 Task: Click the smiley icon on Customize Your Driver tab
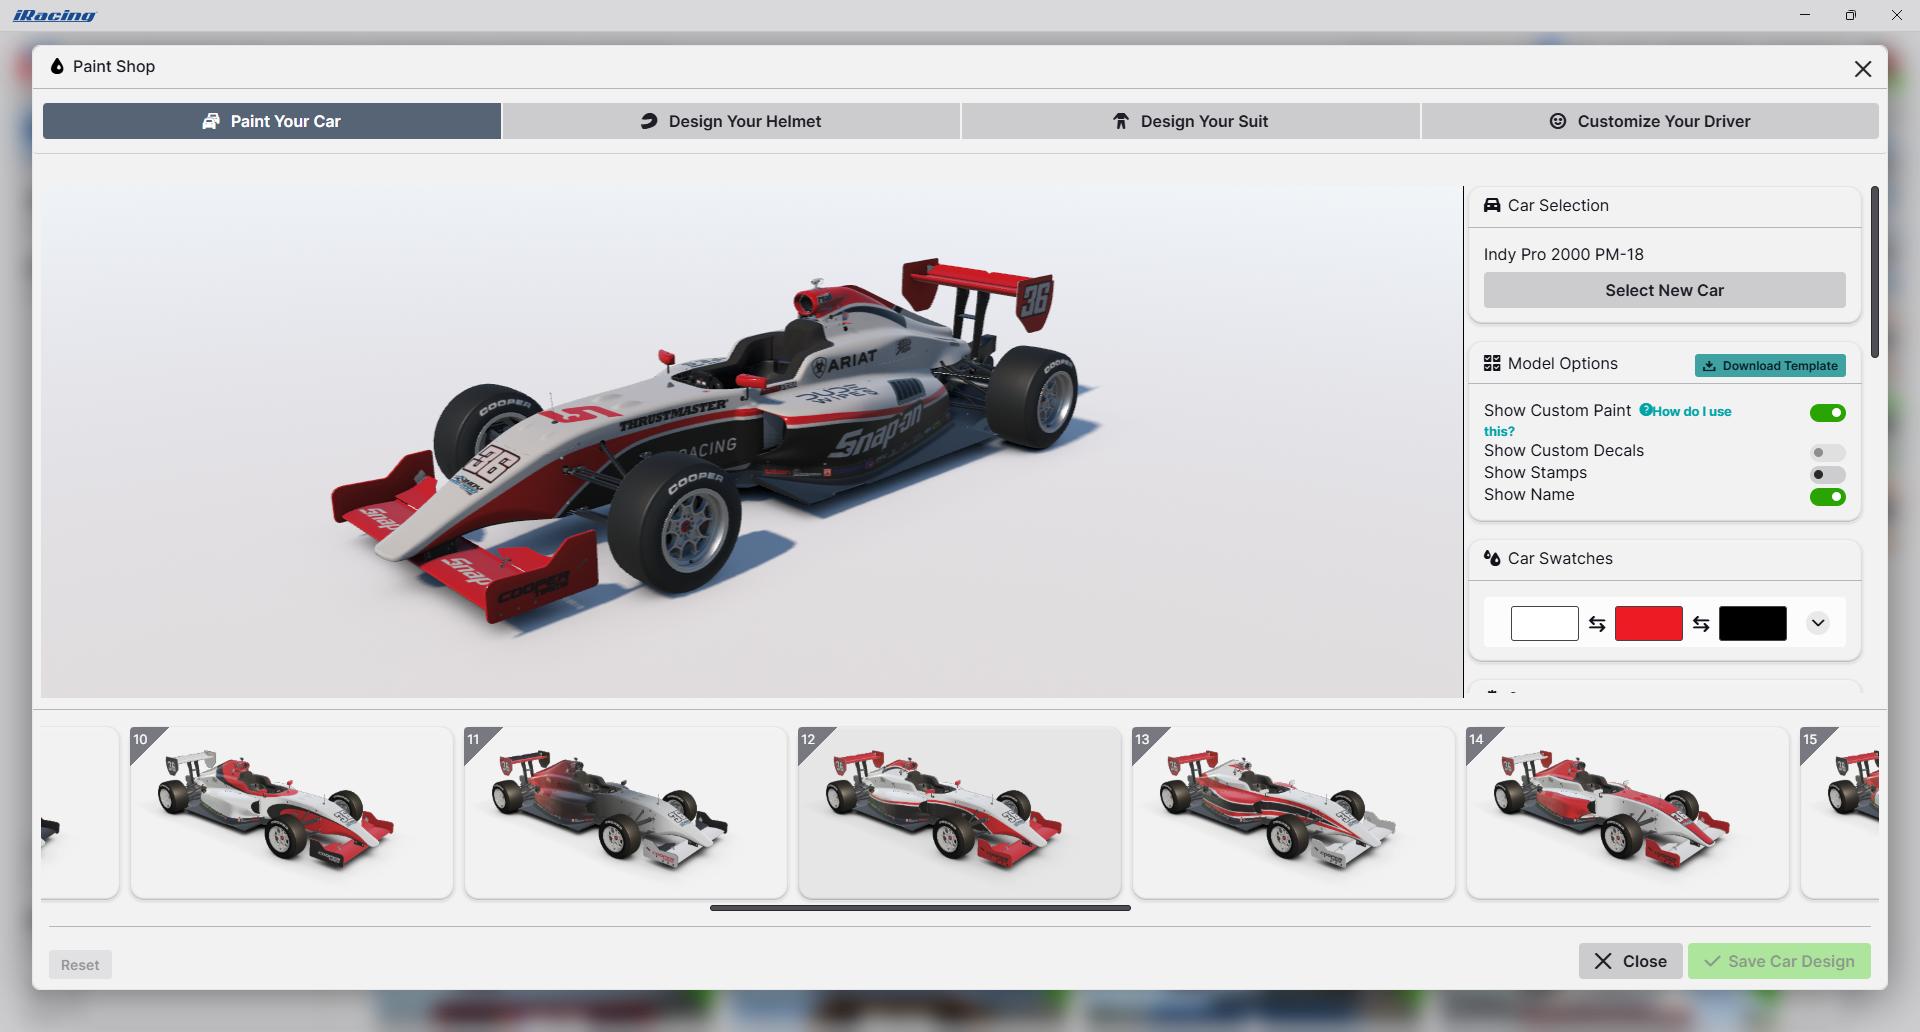(1557, 120)
